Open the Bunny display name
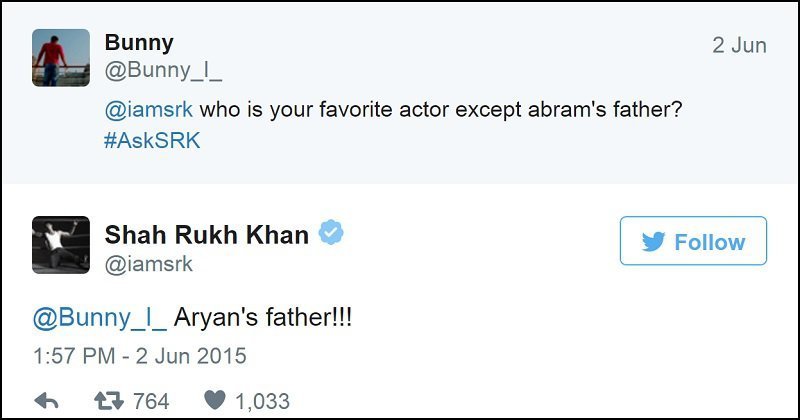Image resolution: width=800 pixels, height=420 pixels. (x=139, y=43)
